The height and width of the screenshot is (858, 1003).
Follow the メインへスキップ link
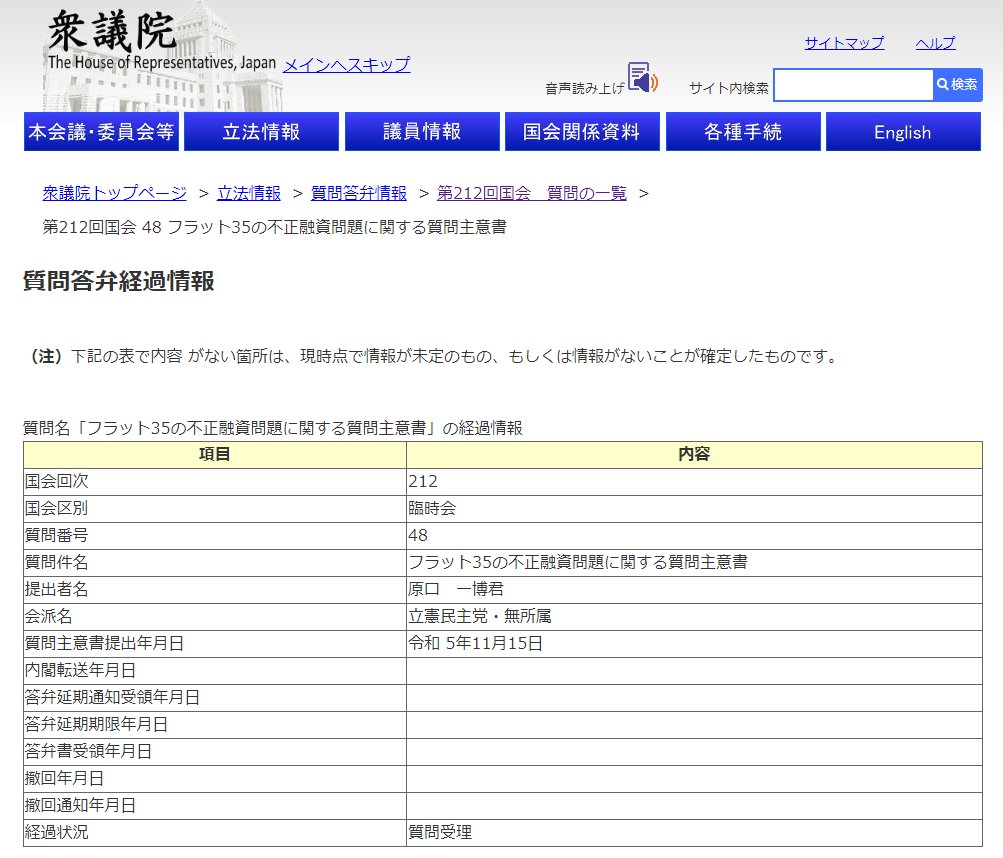pos(346,65)
